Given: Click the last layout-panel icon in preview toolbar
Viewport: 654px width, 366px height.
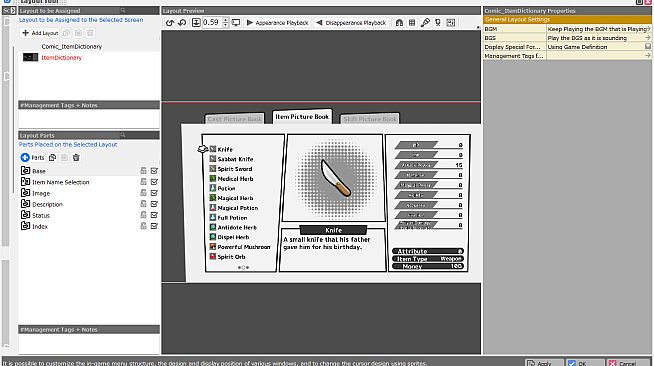Looking at the screenshot, I should [450, 23].
